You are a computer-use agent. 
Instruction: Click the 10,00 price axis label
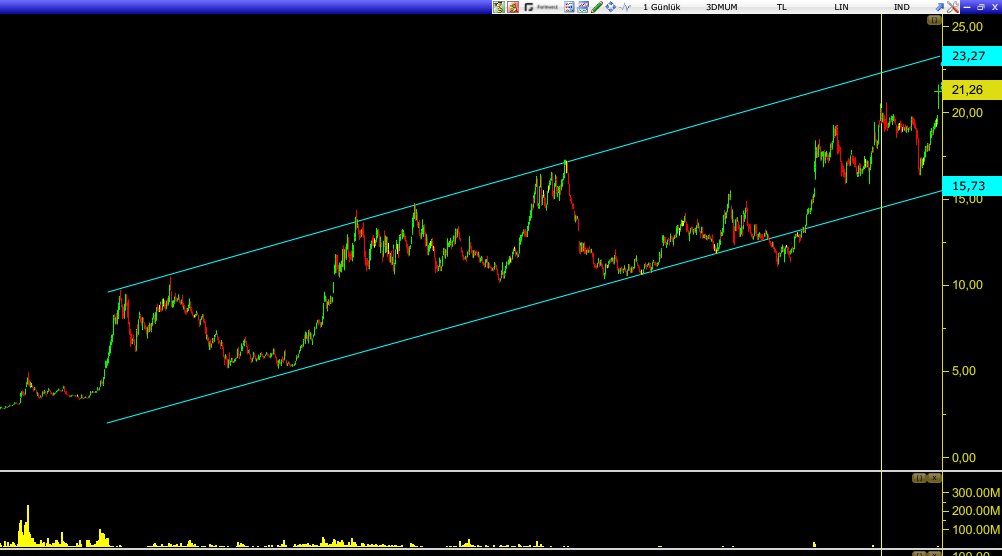click(x=967, y=285)
